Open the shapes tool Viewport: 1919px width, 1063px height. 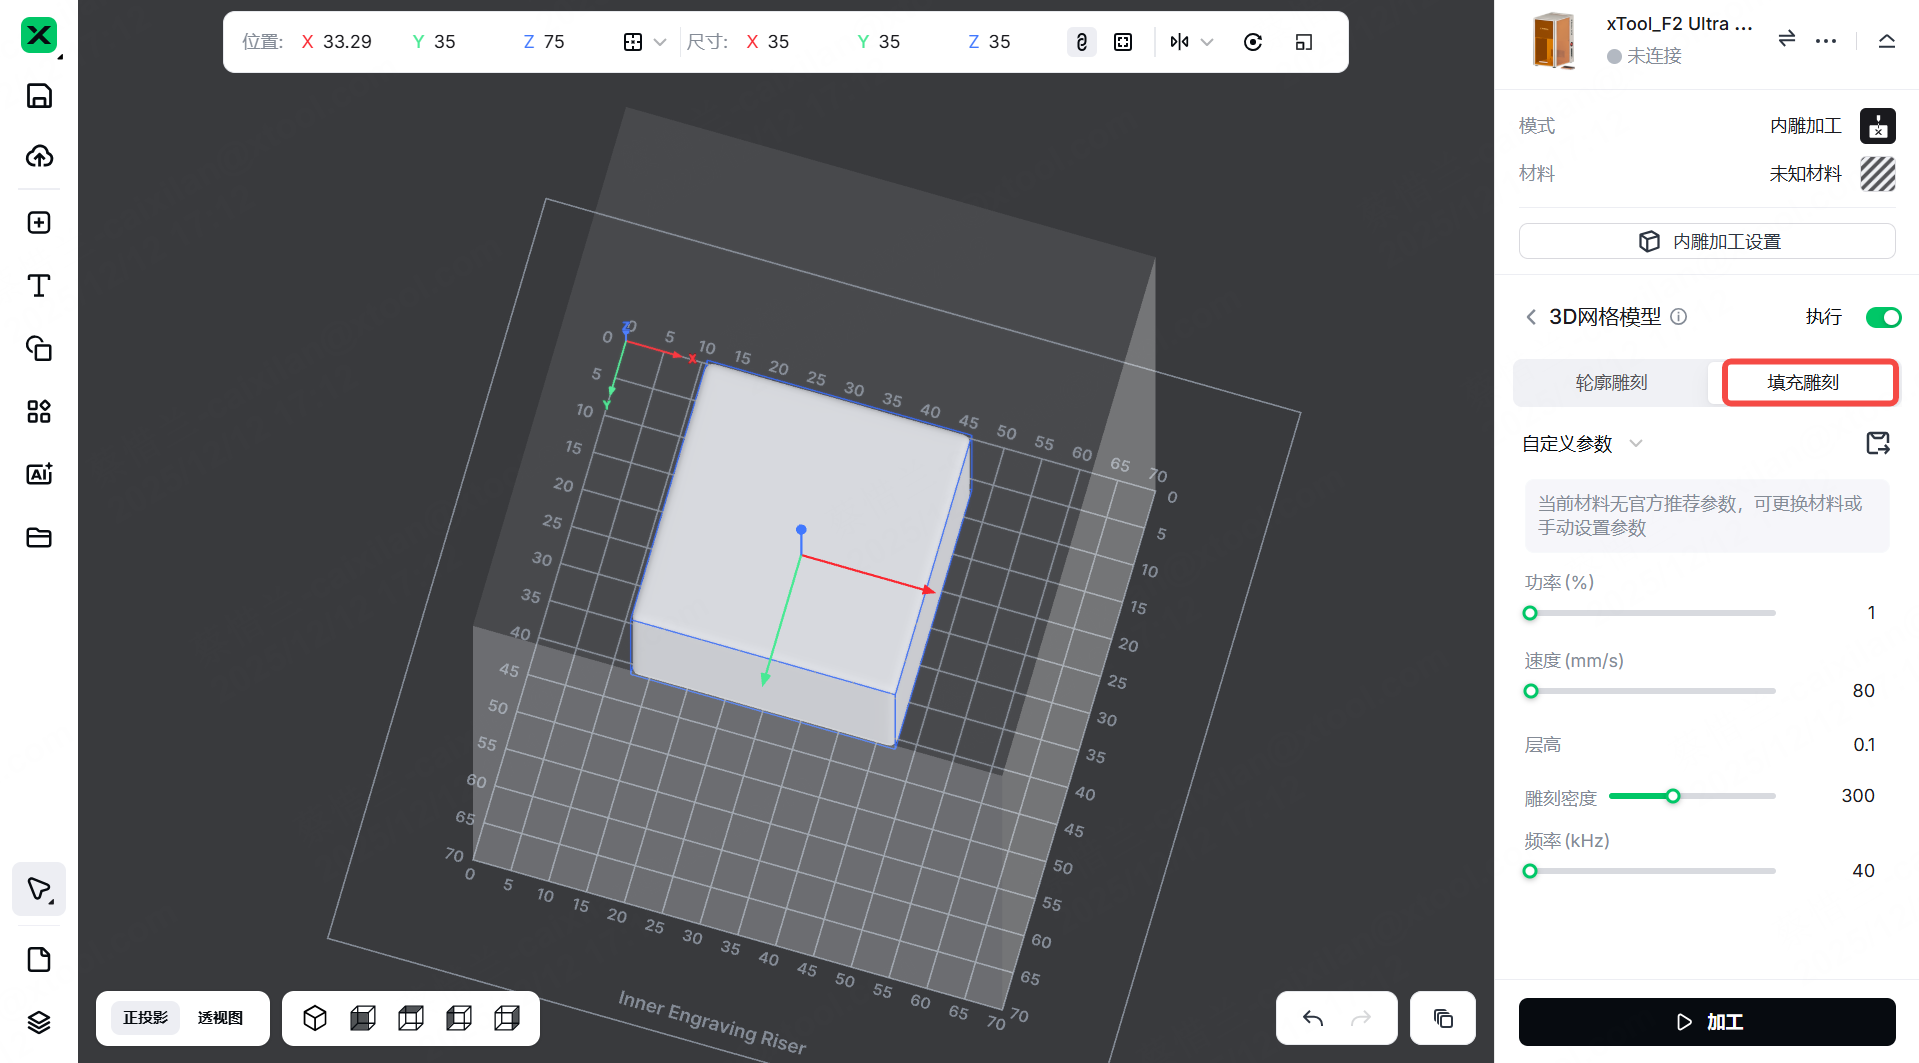pos(39,349)
